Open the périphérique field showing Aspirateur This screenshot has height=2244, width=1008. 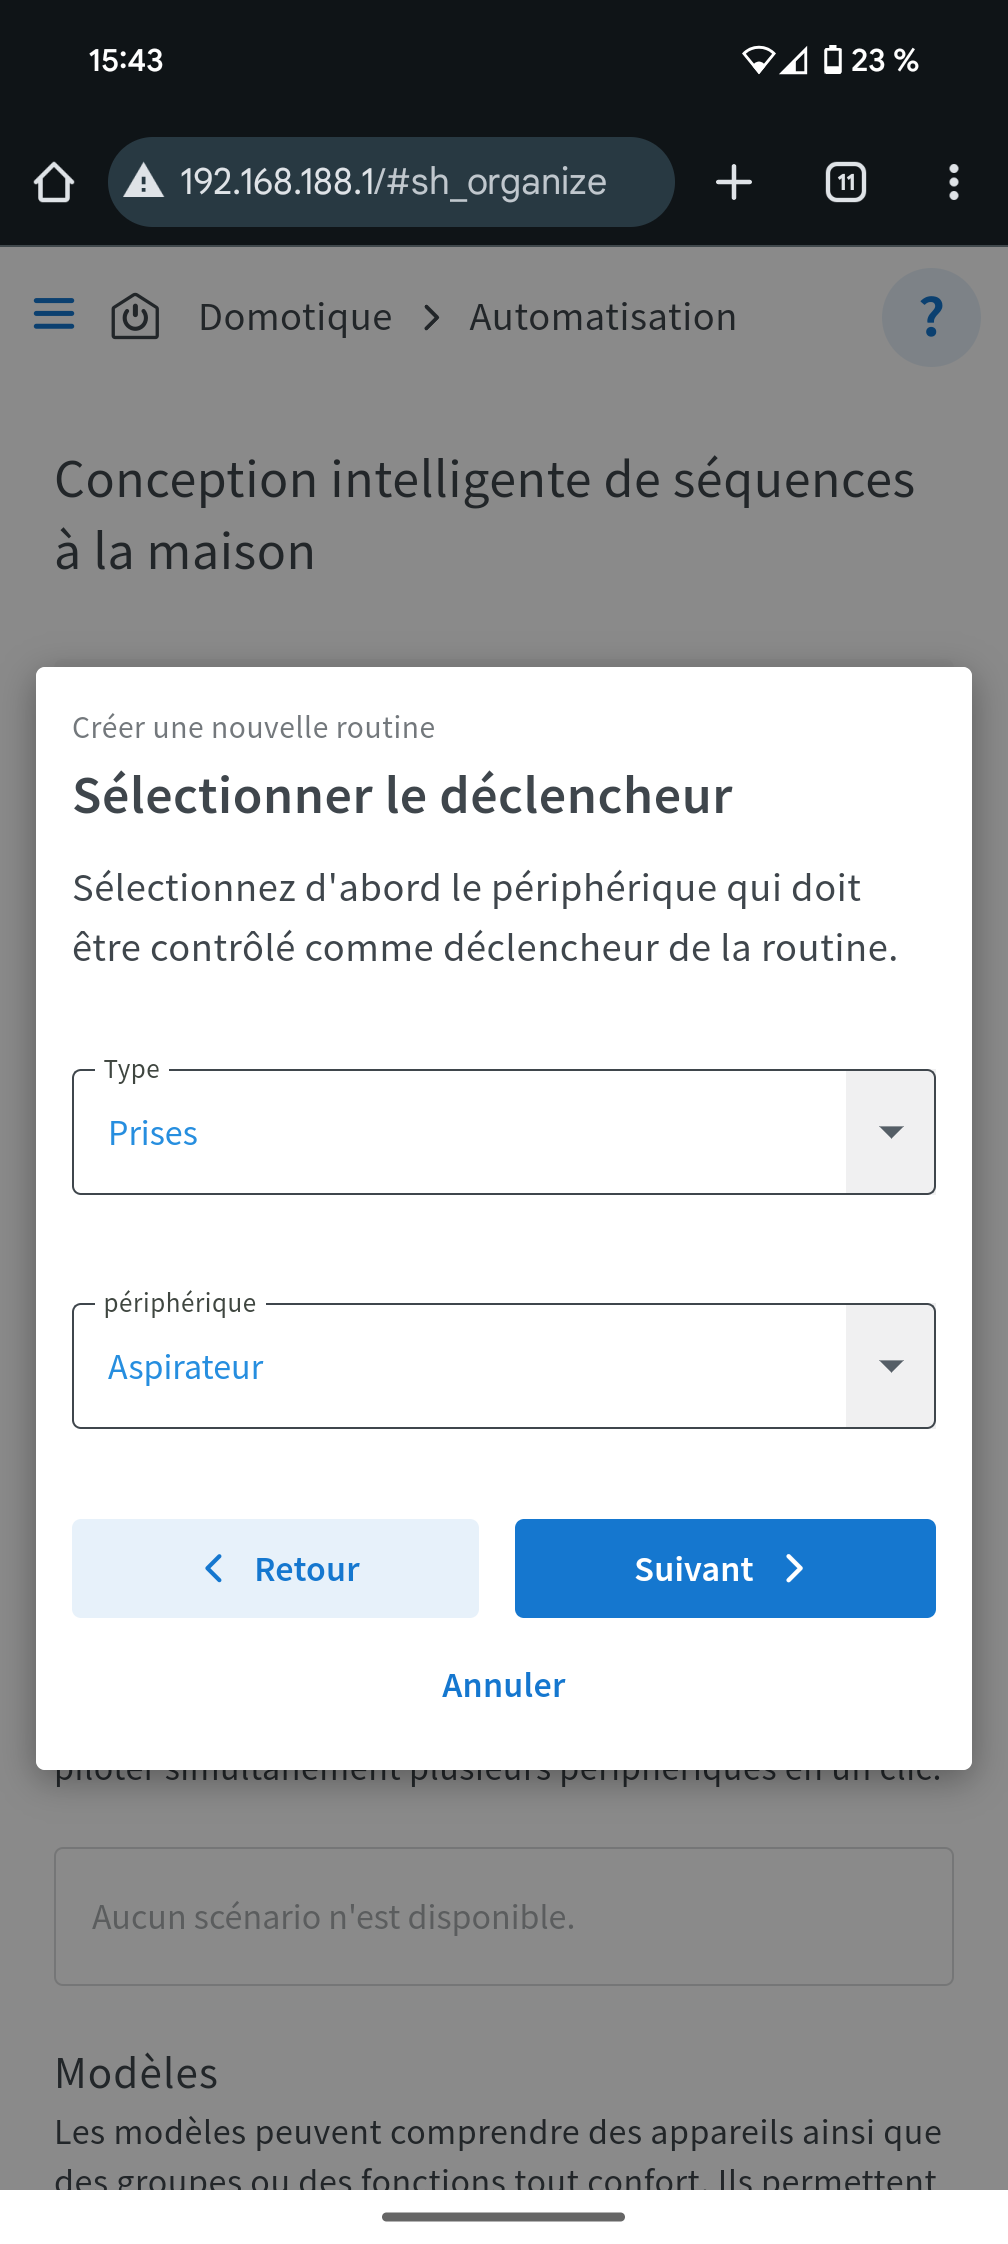pos(504,1366)
